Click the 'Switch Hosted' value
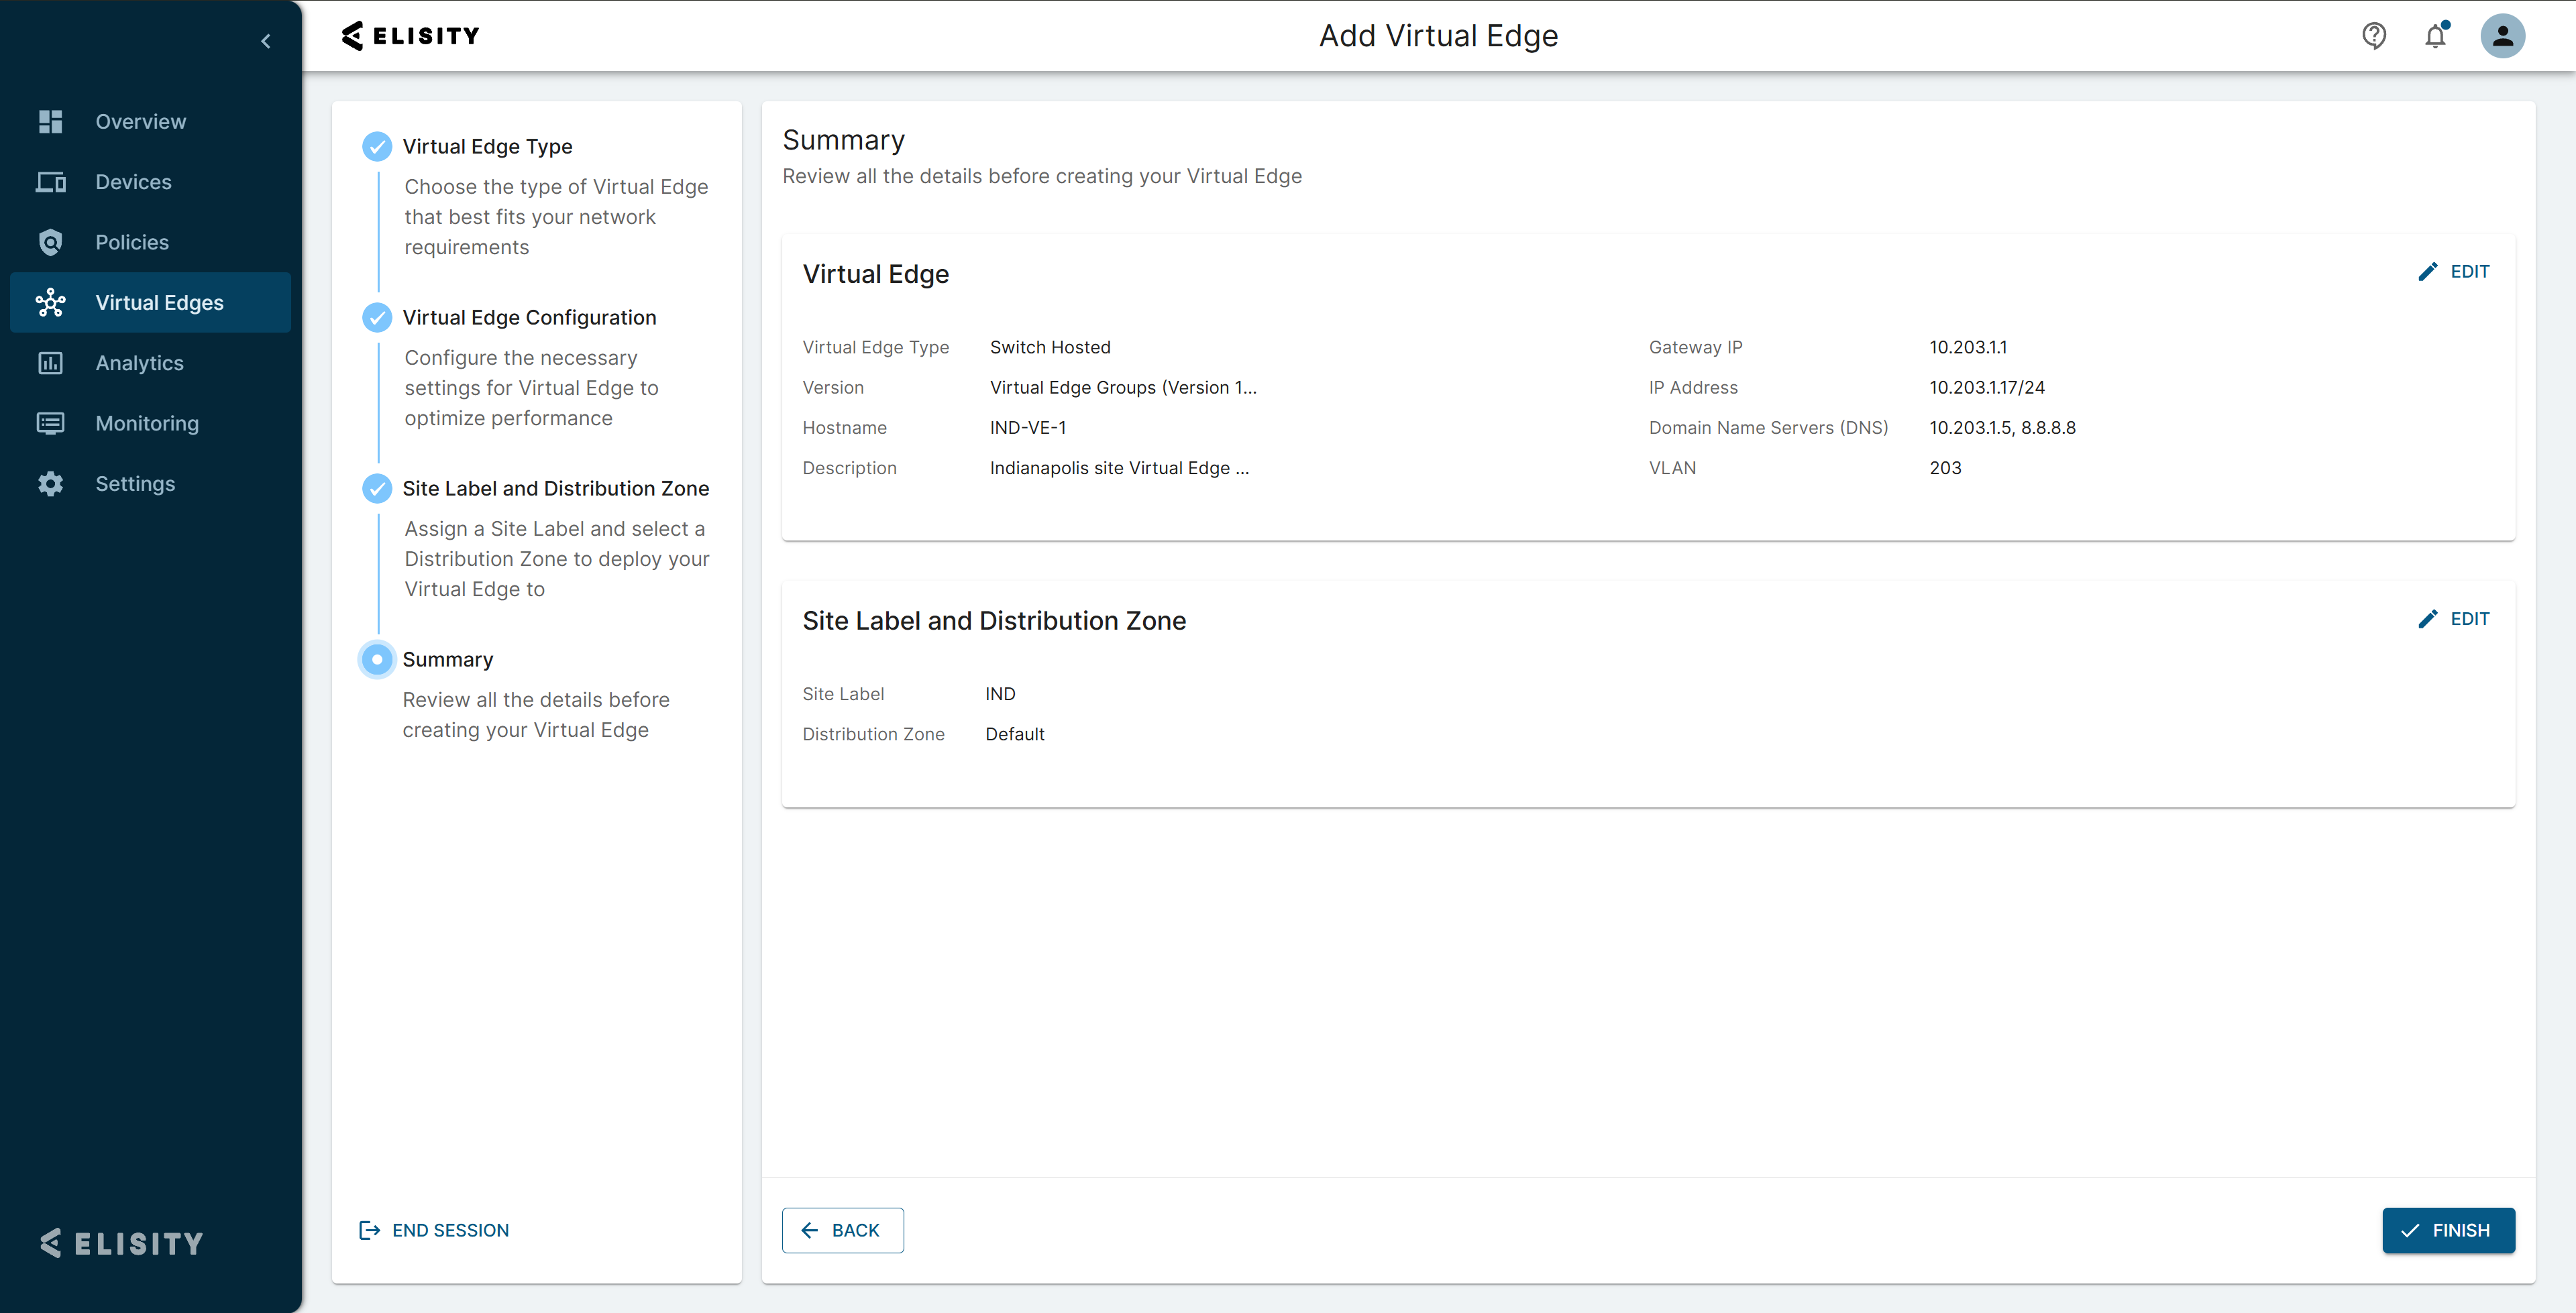The image size is (2576, 1313). tap(1050, 347)
